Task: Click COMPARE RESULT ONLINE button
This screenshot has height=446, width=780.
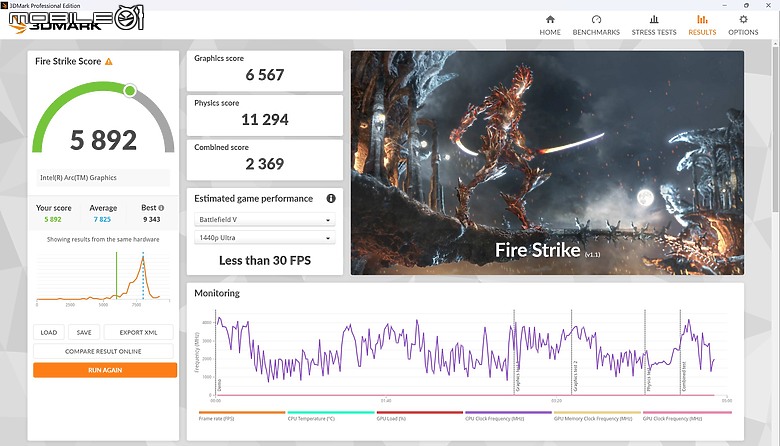Action: pyautogui.click(x=103, y=351)
